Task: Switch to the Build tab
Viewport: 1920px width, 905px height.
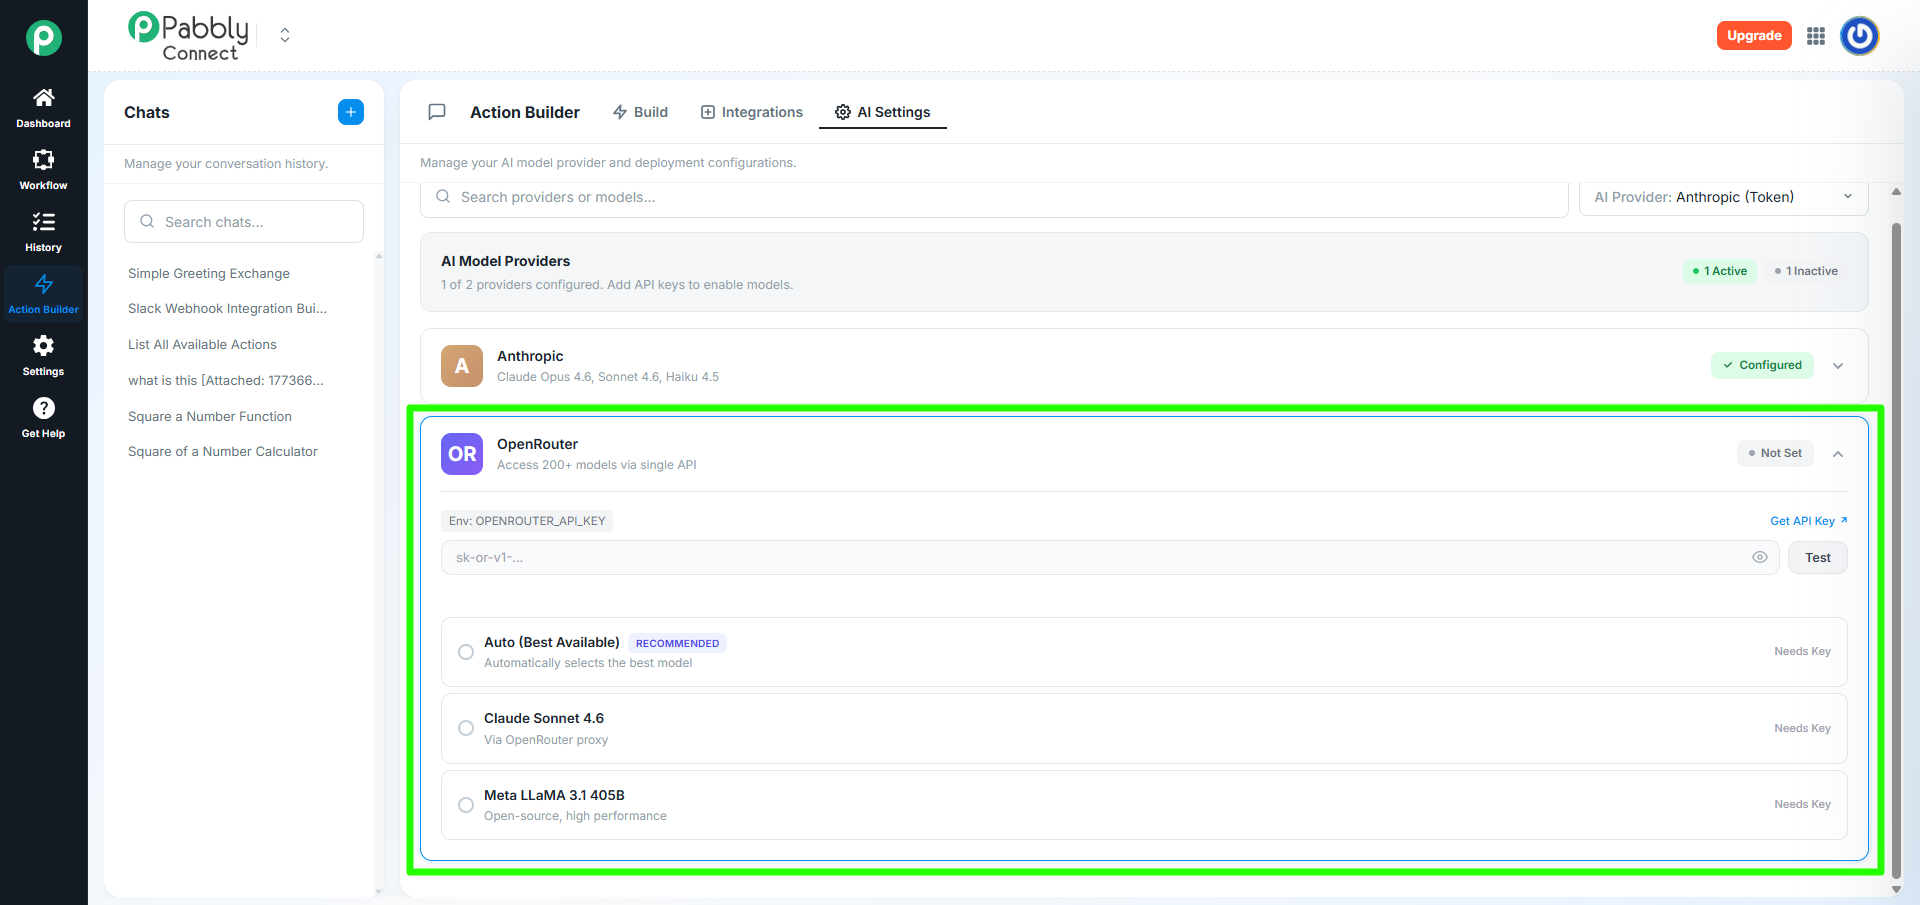Action: click(640, 112)
